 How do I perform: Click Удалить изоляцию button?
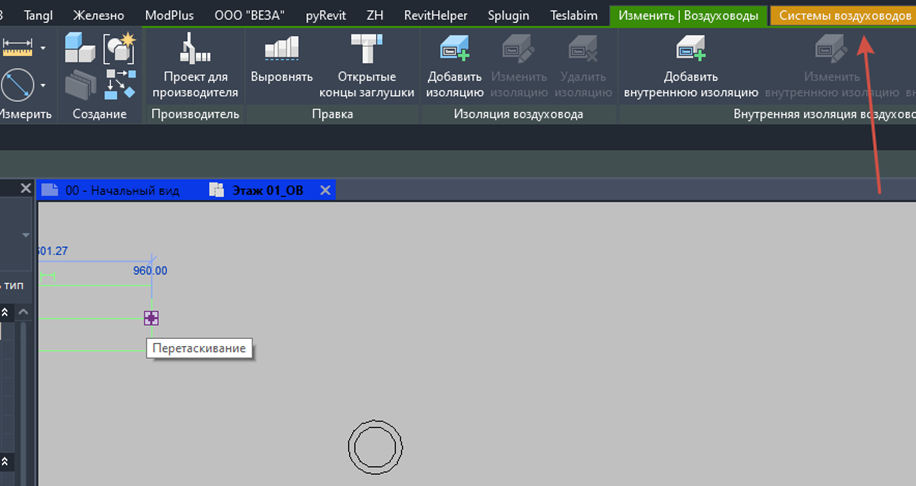[x=583, y=66]
